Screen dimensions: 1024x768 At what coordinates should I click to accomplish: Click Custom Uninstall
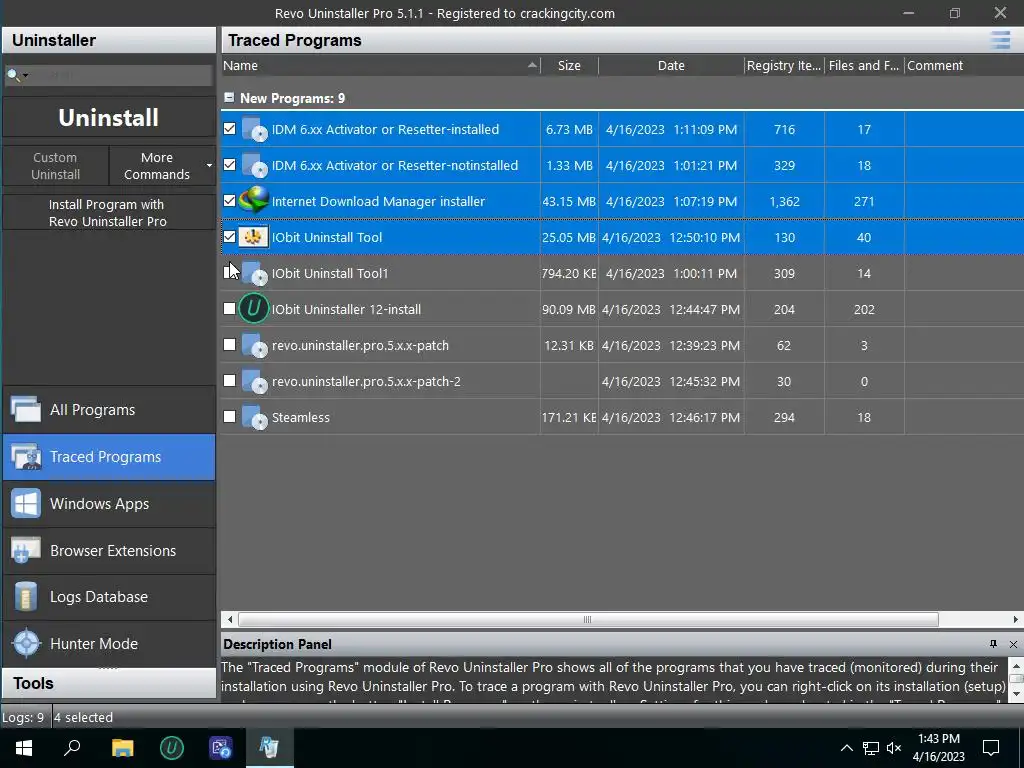56,166
